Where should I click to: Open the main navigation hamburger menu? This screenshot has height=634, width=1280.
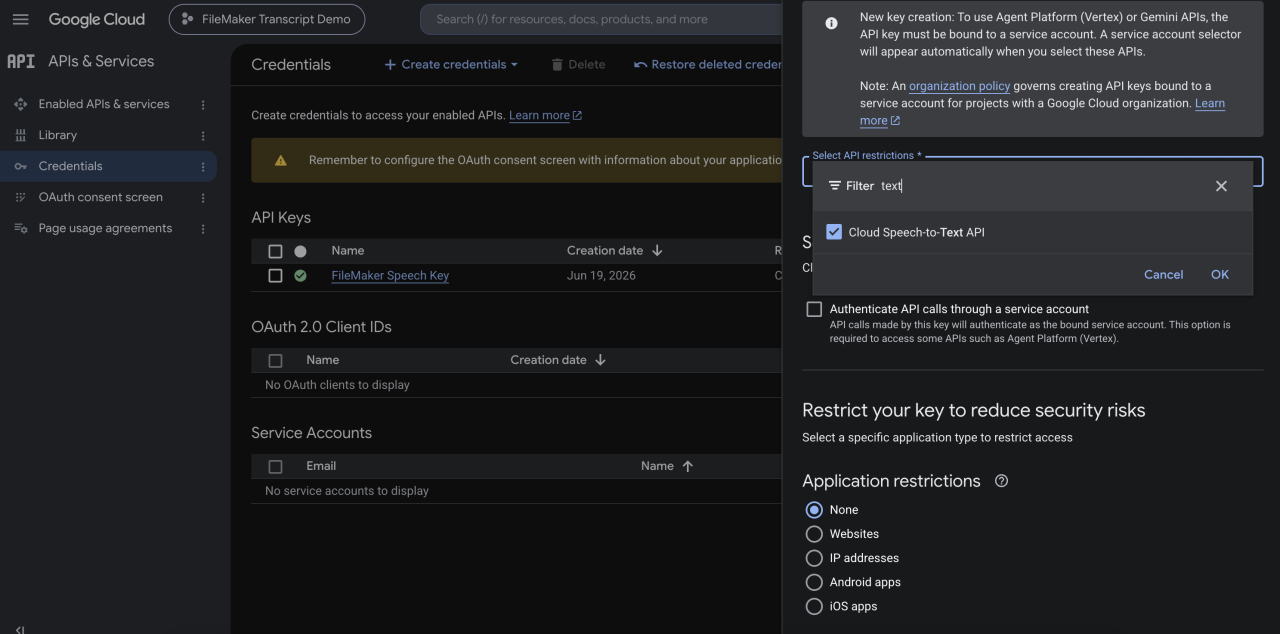(20, 19)
